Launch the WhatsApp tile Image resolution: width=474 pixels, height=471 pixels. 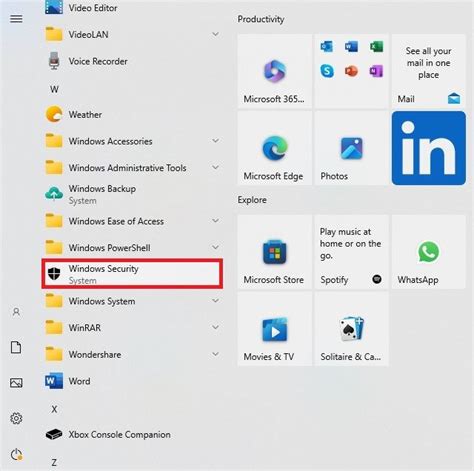click(x=429, y=252)
